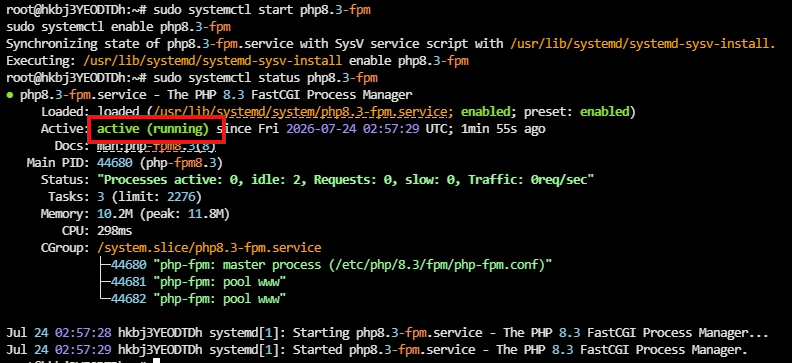Open the man:php-fpm8.3(8) docs link
The image size is (792, 363).
coord(156,146)
